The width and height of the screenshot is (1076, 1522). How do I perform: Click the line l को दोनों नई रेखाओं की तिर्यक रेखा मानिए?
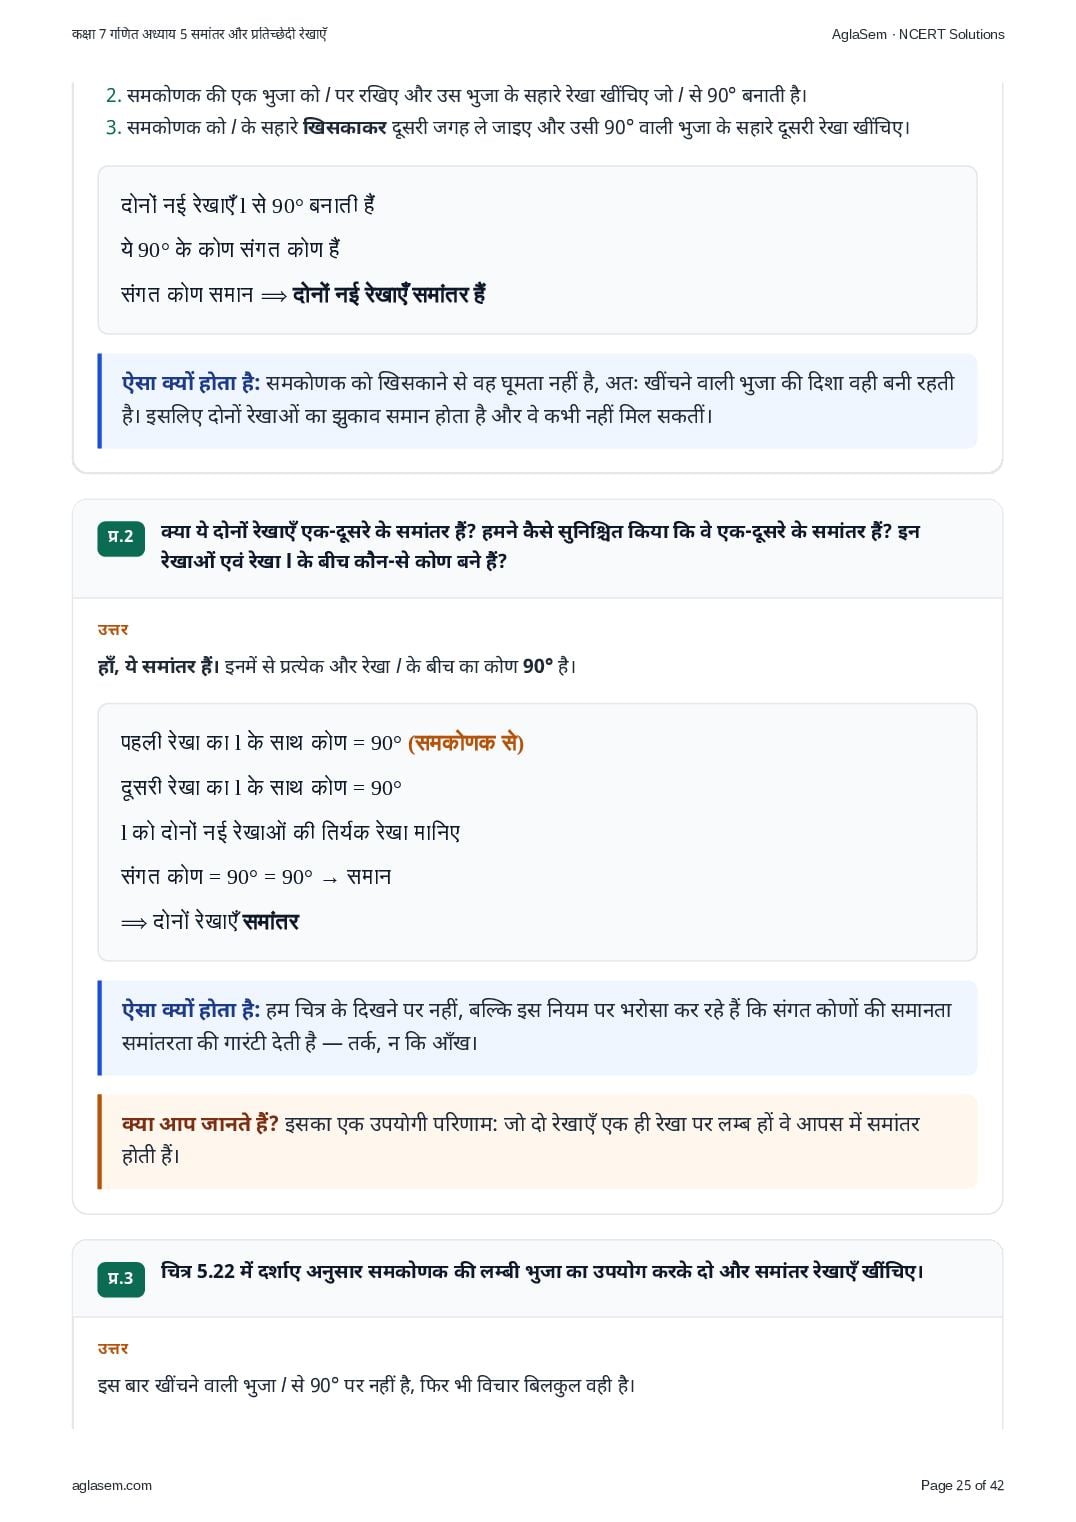tap(291, 832)
